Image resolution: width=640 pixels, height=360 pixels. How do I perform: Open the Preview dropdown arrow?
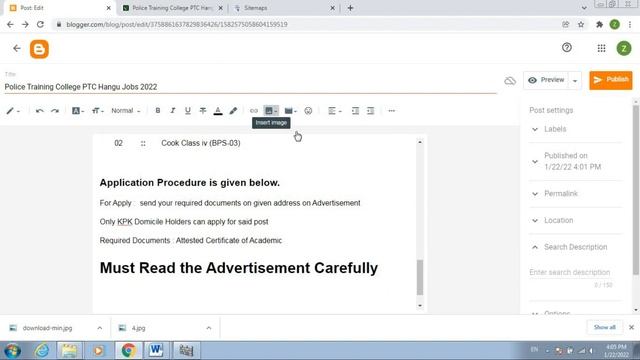click(575, 80)
